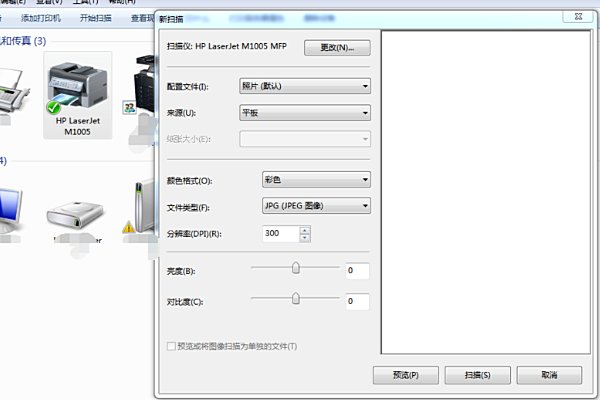600x400 pixels.
Task: Select the device icon with the yellow warning triangle
Action: pos(139,207)
